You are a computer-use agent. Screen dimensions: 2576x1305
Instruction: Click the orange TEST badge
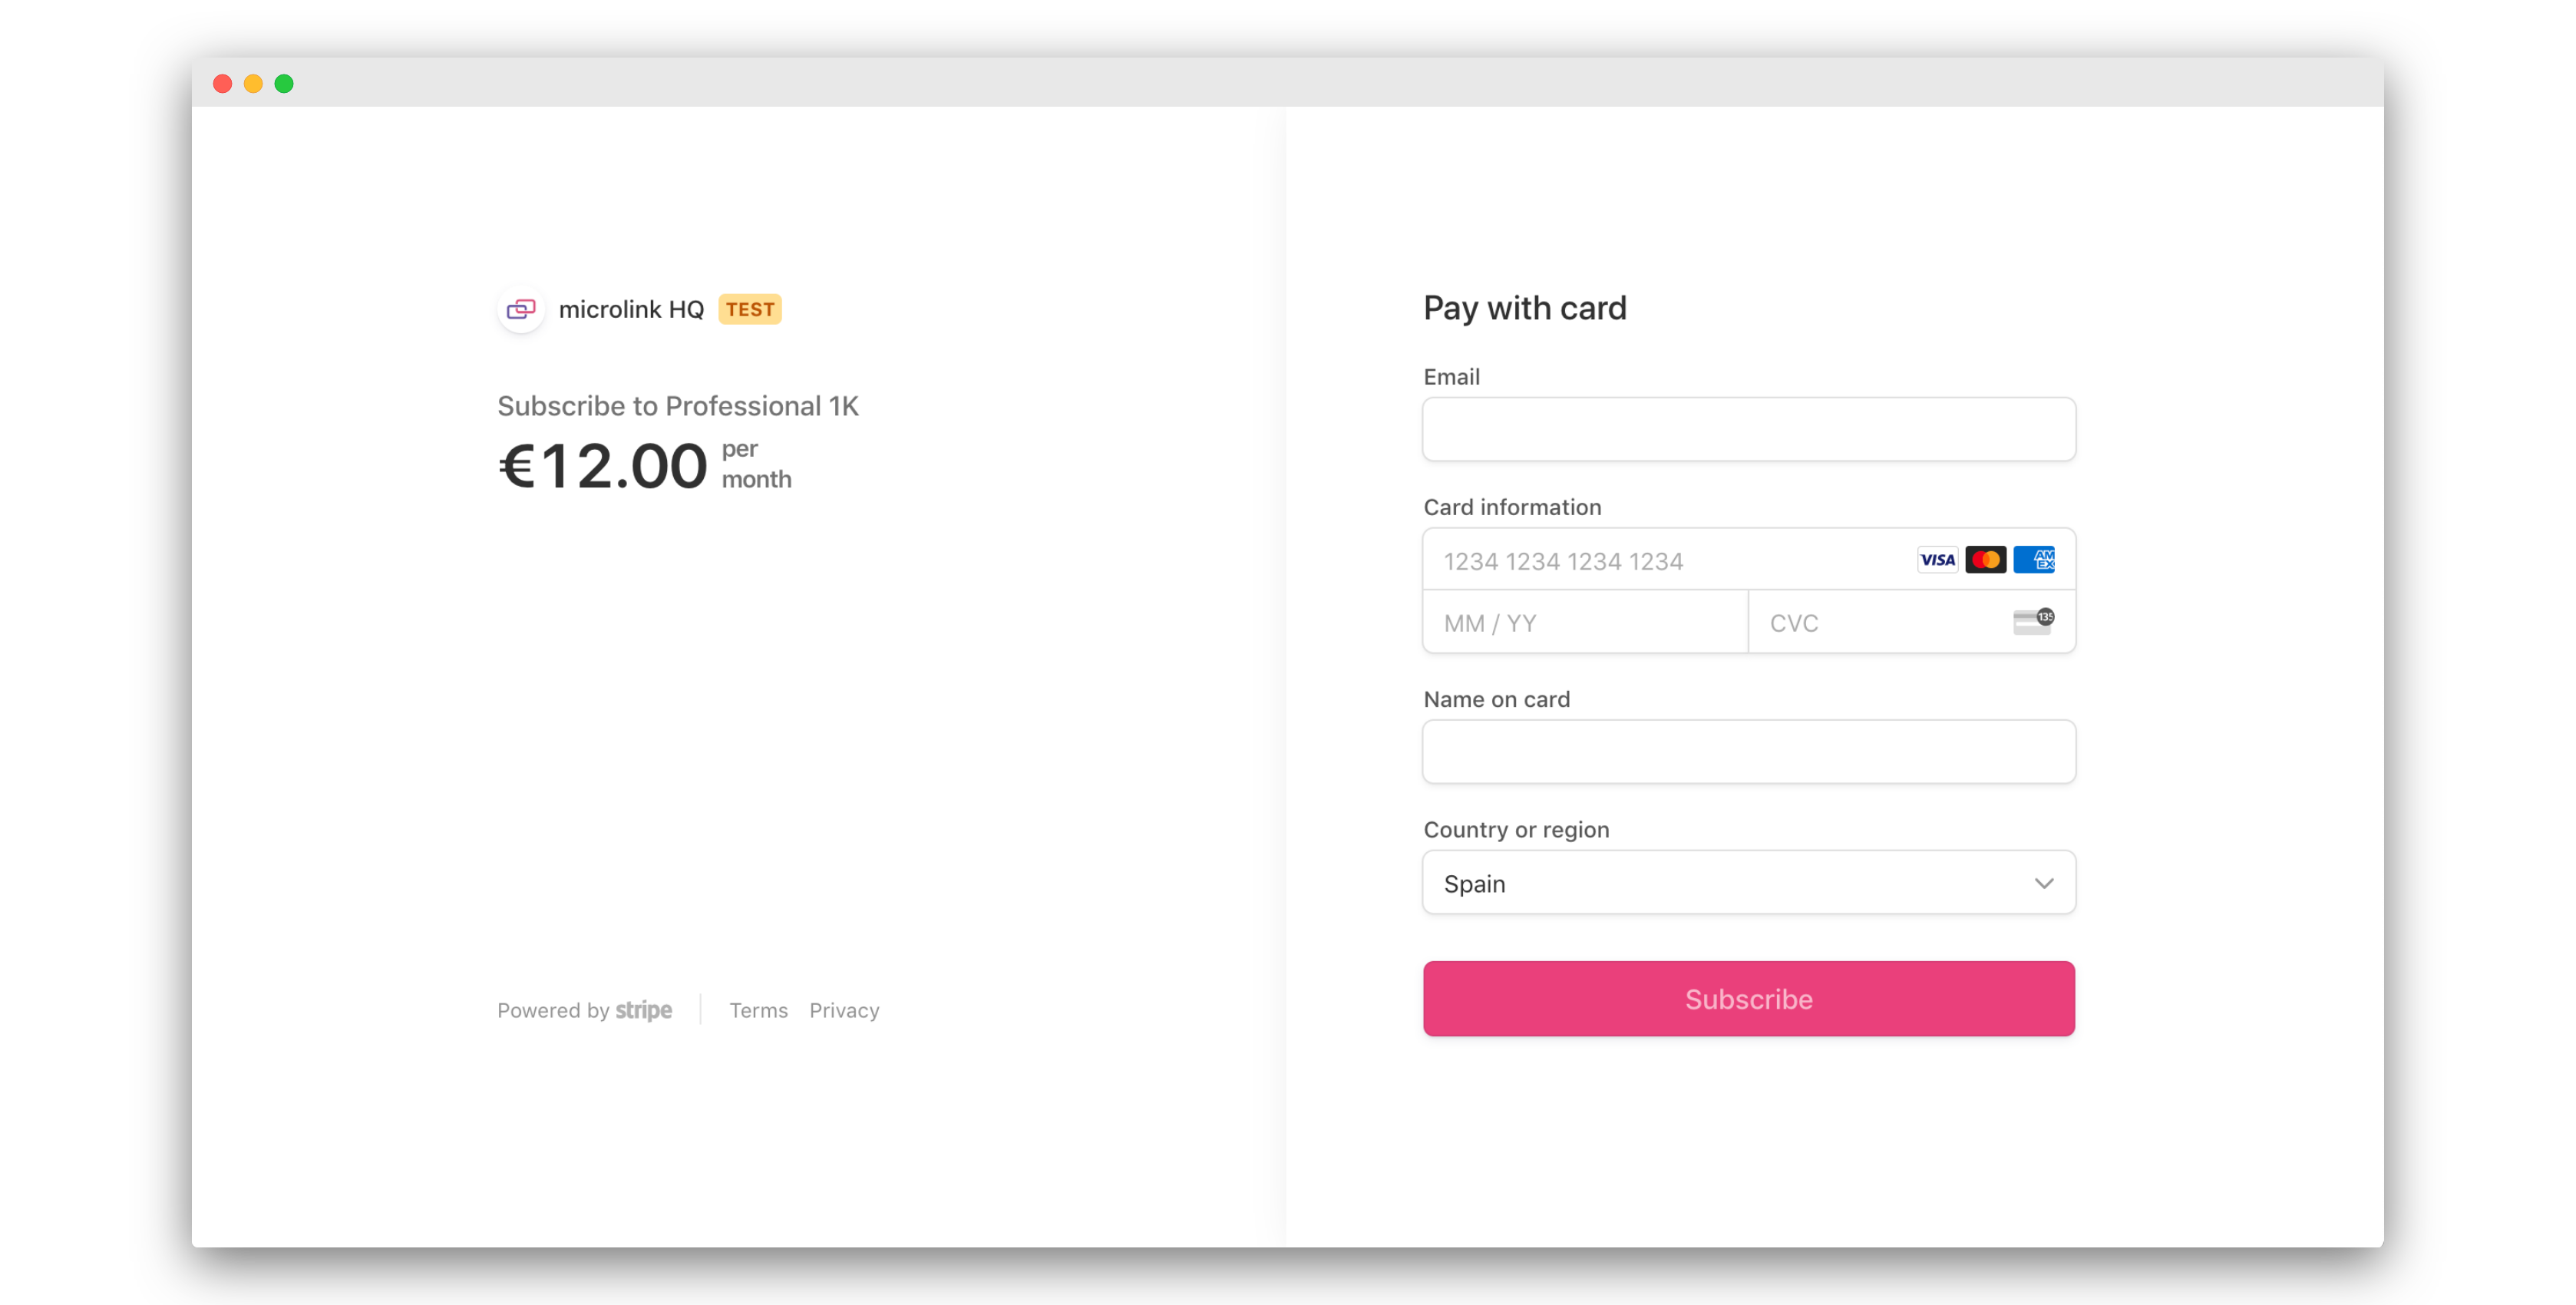pos(750,309)
